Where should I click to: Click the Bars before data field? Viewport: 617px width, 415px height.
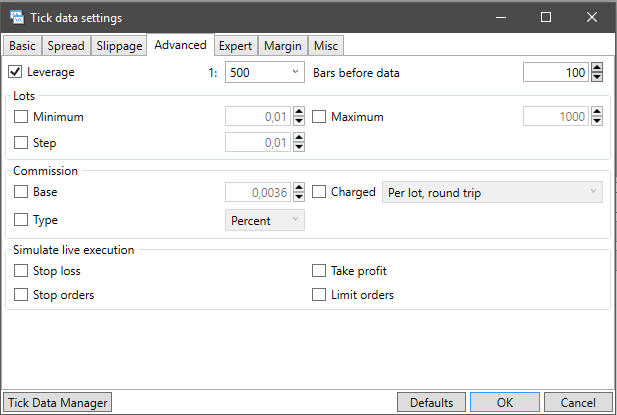click(556, 72)
